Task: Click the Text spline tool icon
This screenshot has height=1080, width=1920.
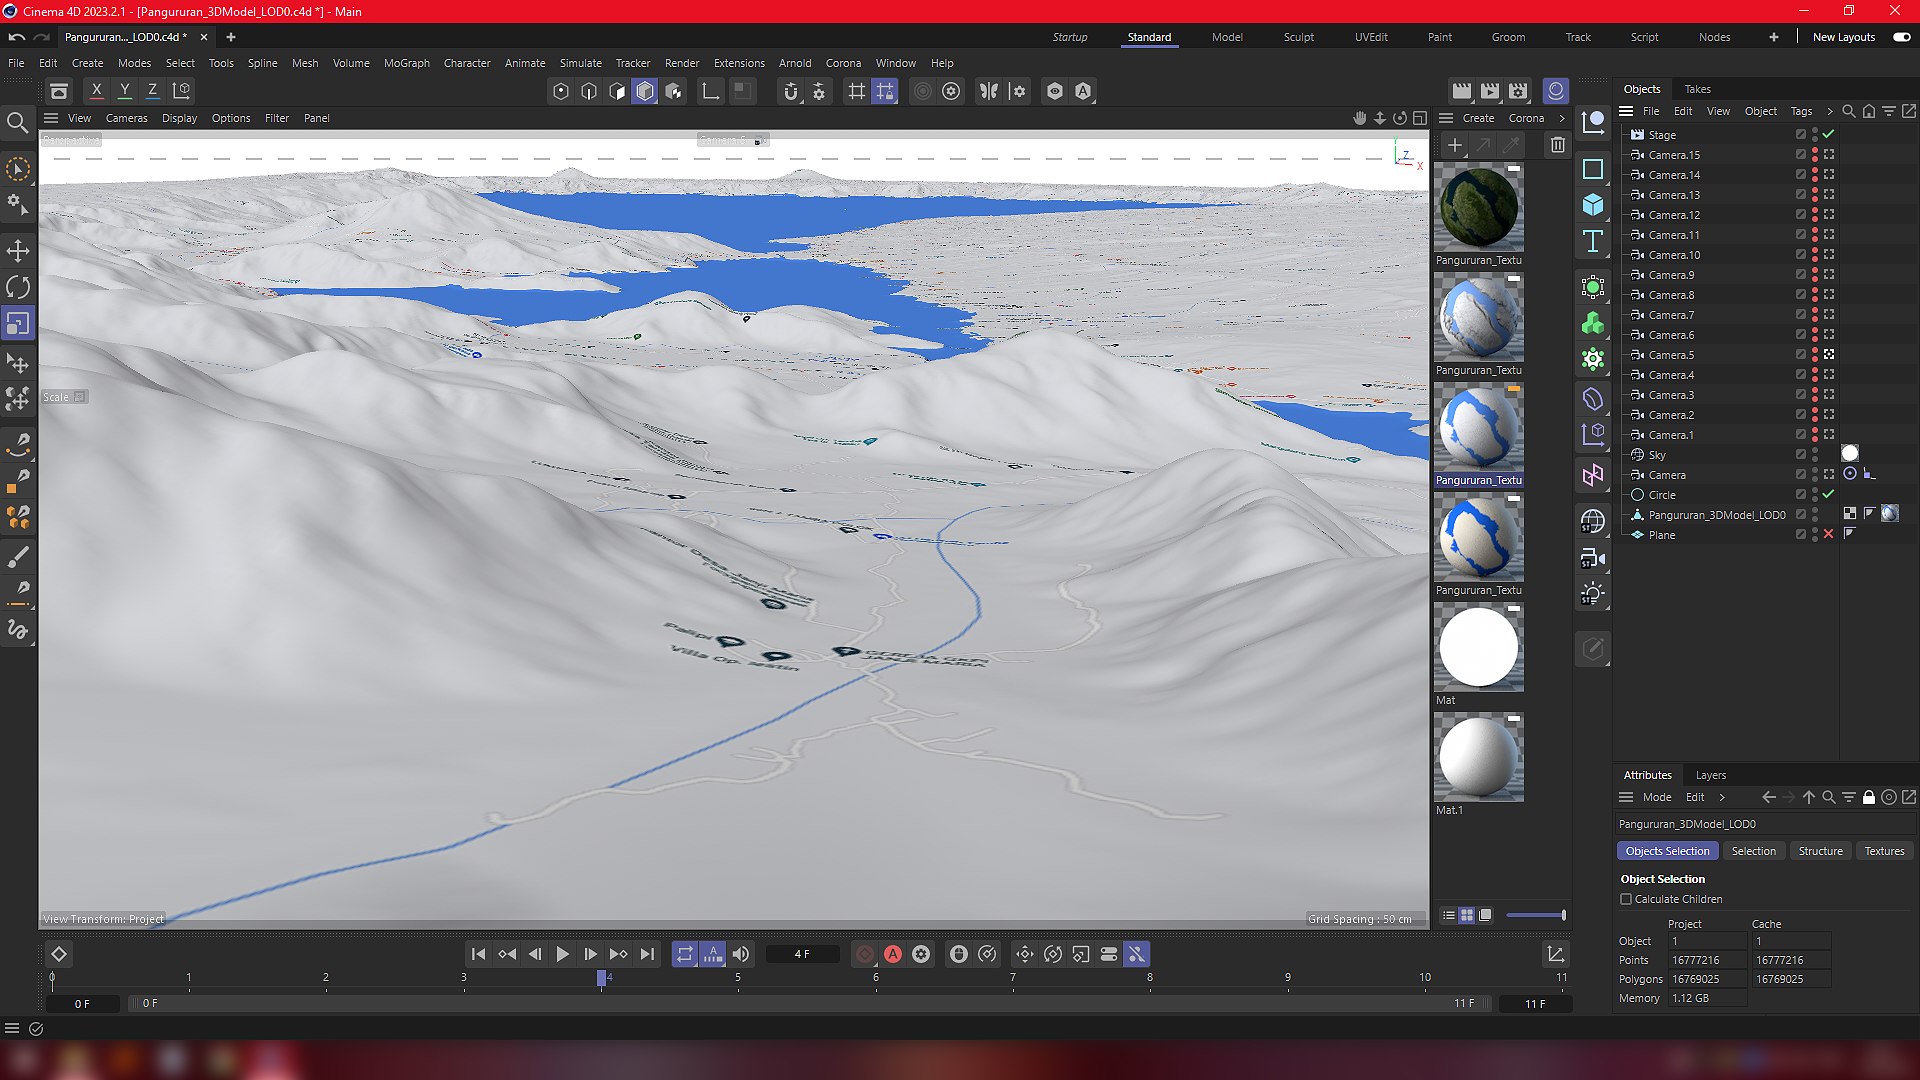Action: coord(1593,241)
